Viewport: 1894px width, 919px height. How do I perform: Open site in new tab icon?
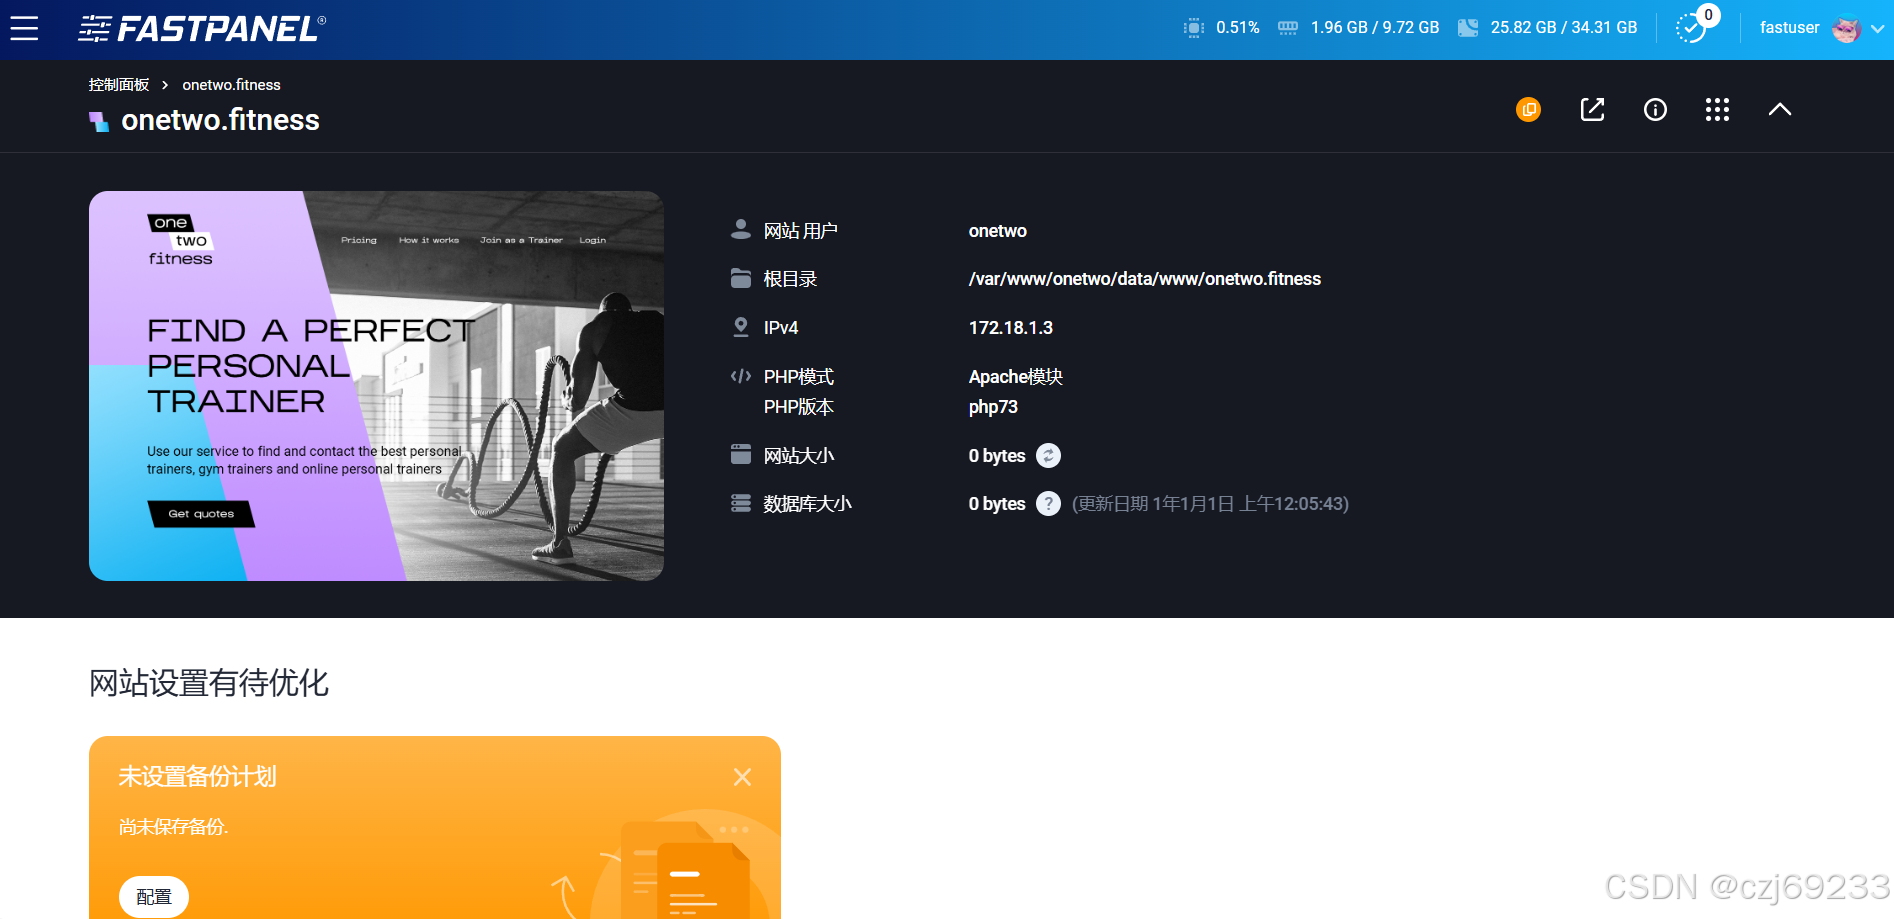(x=1592, y=109)
